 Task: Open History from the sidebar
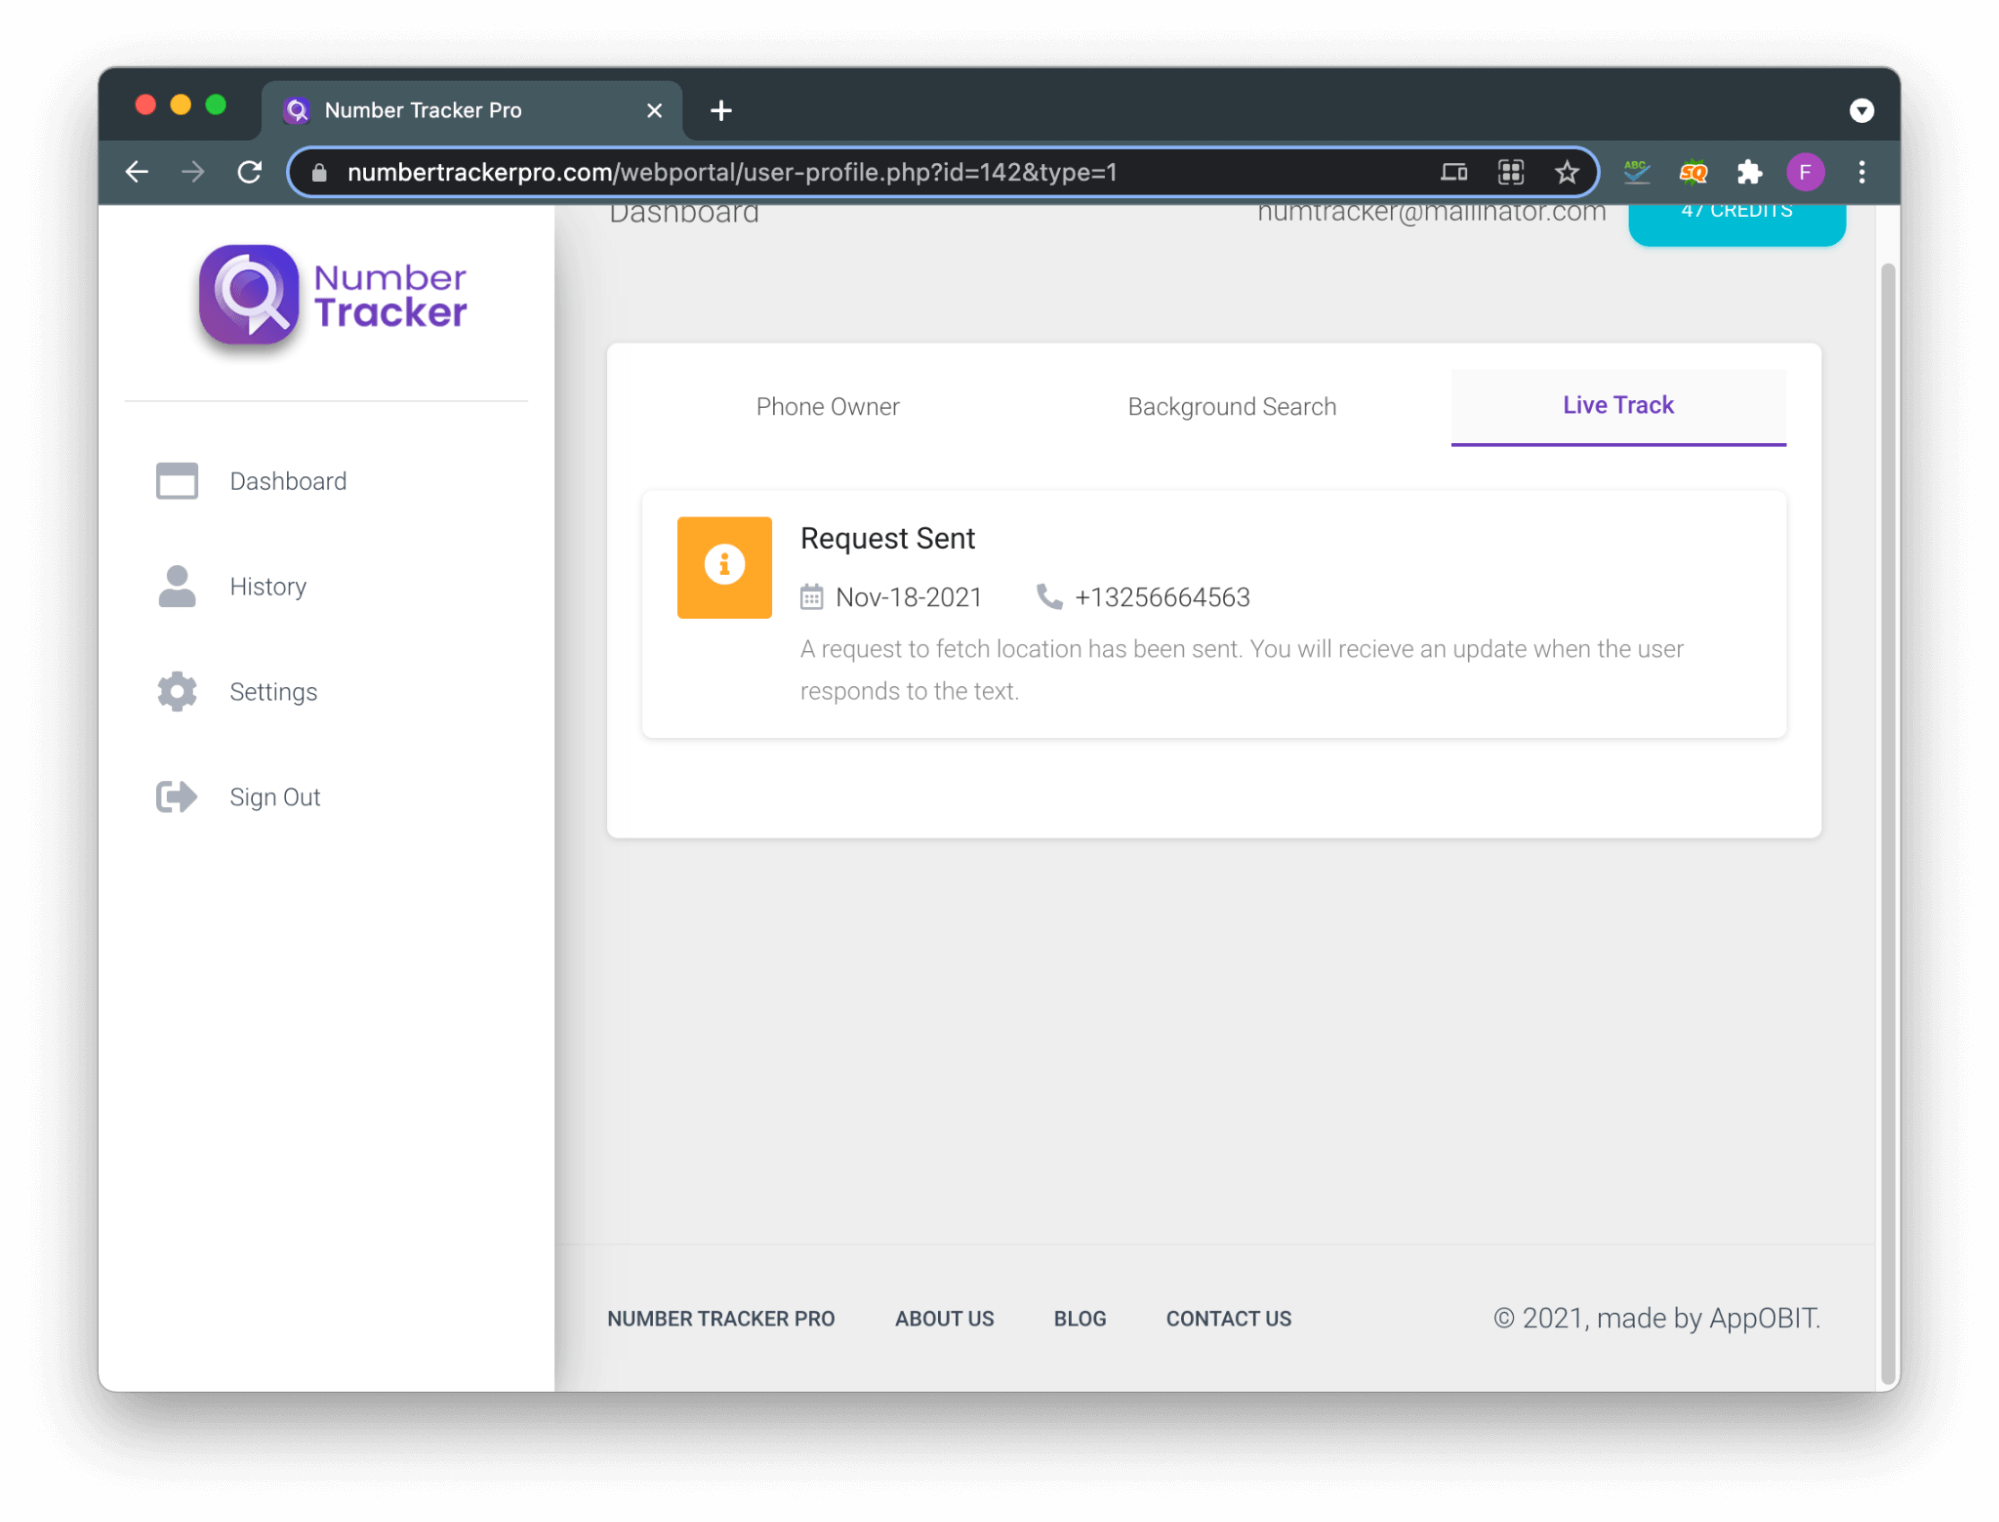[268, 586]
